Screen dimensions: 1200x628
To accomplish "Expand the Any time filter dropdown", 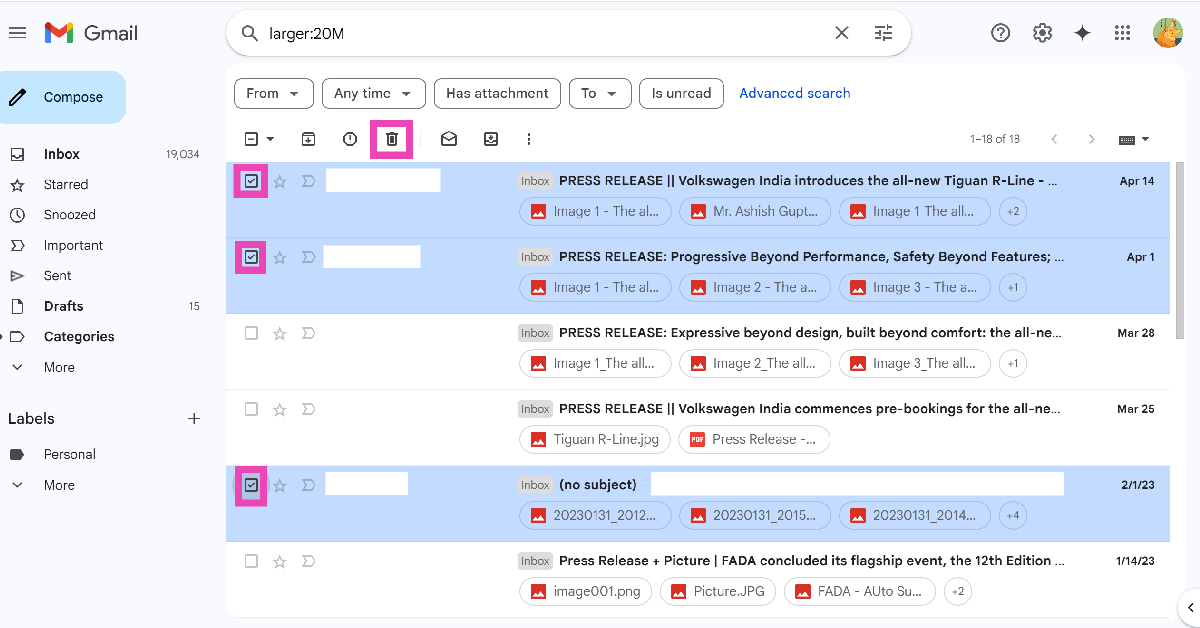I will coord(373,93).
